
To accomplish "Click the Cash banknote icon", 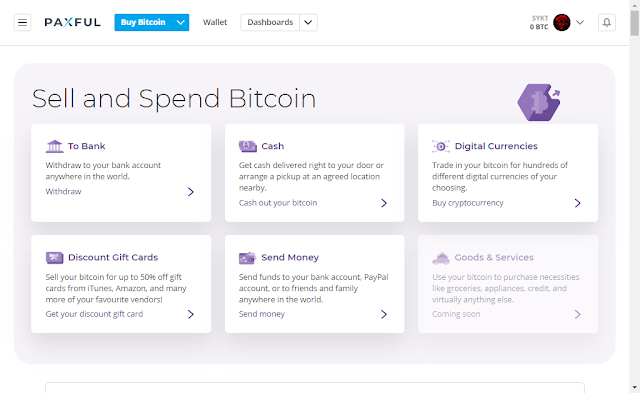I will [x=248, y=146].
